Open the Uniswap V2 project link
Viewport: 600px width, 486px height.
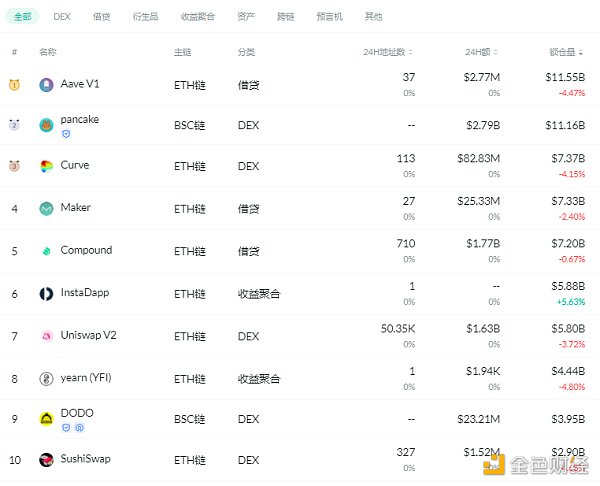click(88, 335)
